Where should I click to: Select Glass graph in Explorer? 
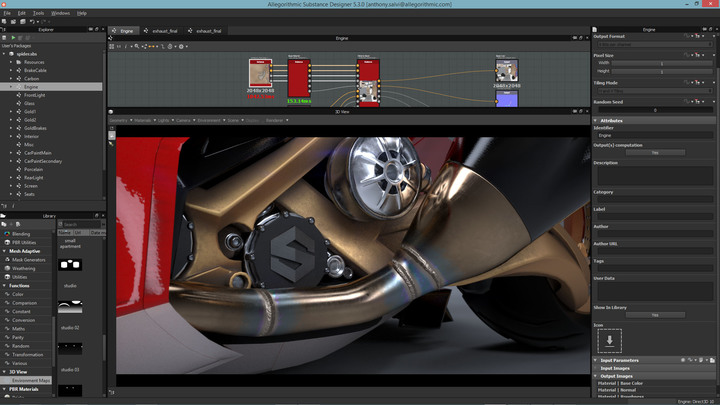(29, 103)
